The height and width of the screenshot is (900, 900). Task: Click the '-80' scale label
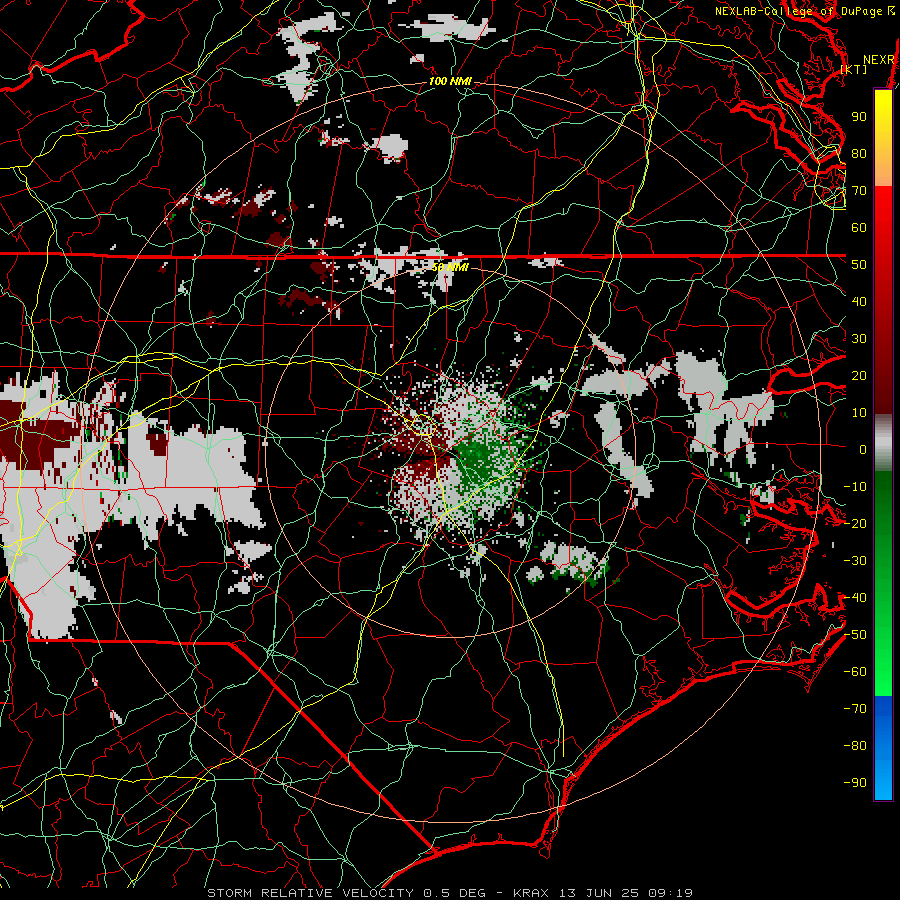click(855, 746)
